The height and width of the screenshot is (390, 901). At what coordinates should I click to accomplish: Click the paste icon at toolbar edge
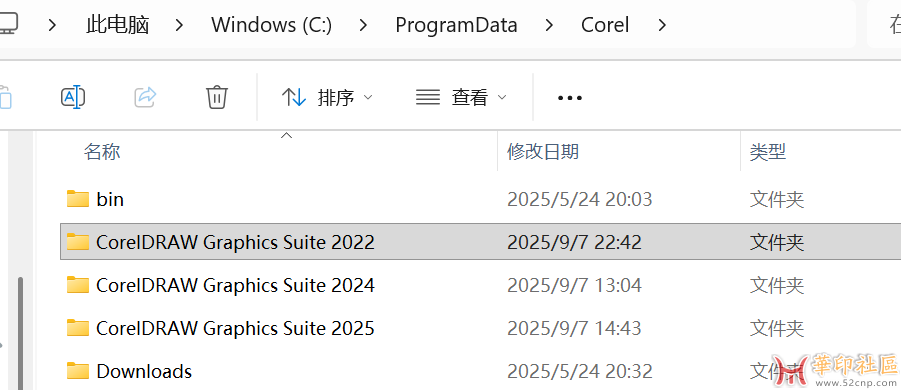click(x=5, y=97)
